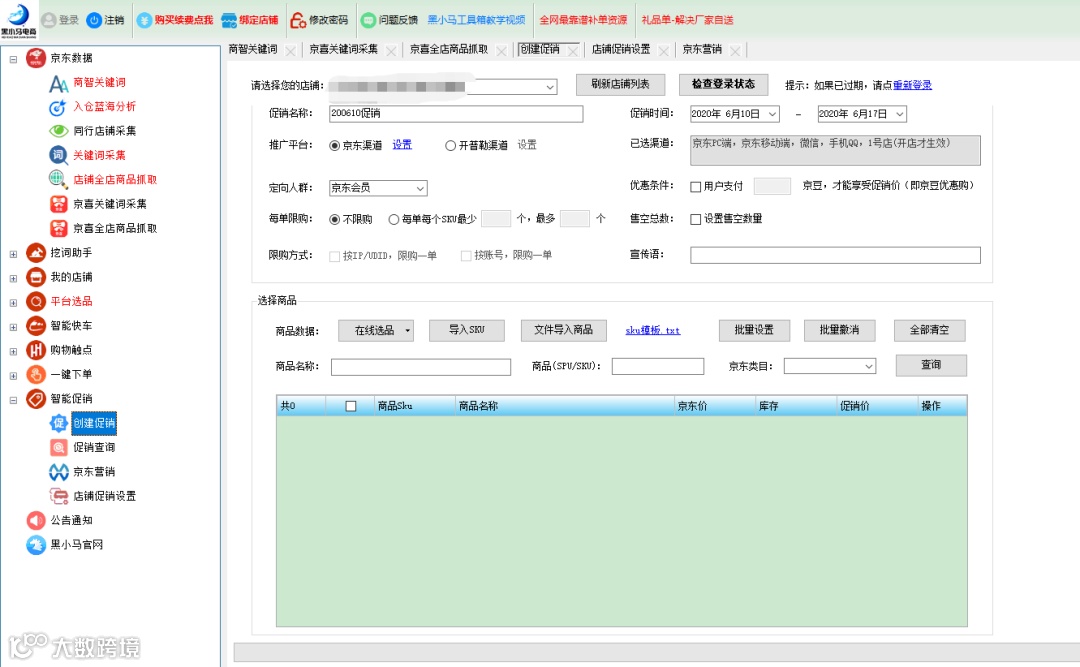Click 一键下单 icon in sidebar
The image size is (1080, 667).
tap(36, 374)
